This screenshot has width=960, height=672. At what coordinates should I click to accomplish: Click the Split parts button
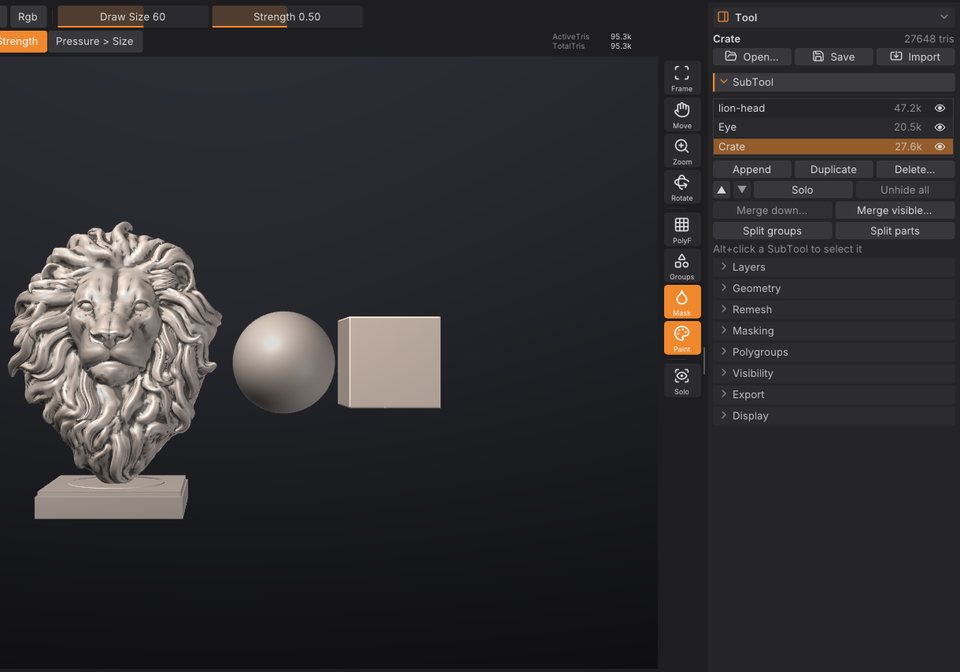[894, 231]
